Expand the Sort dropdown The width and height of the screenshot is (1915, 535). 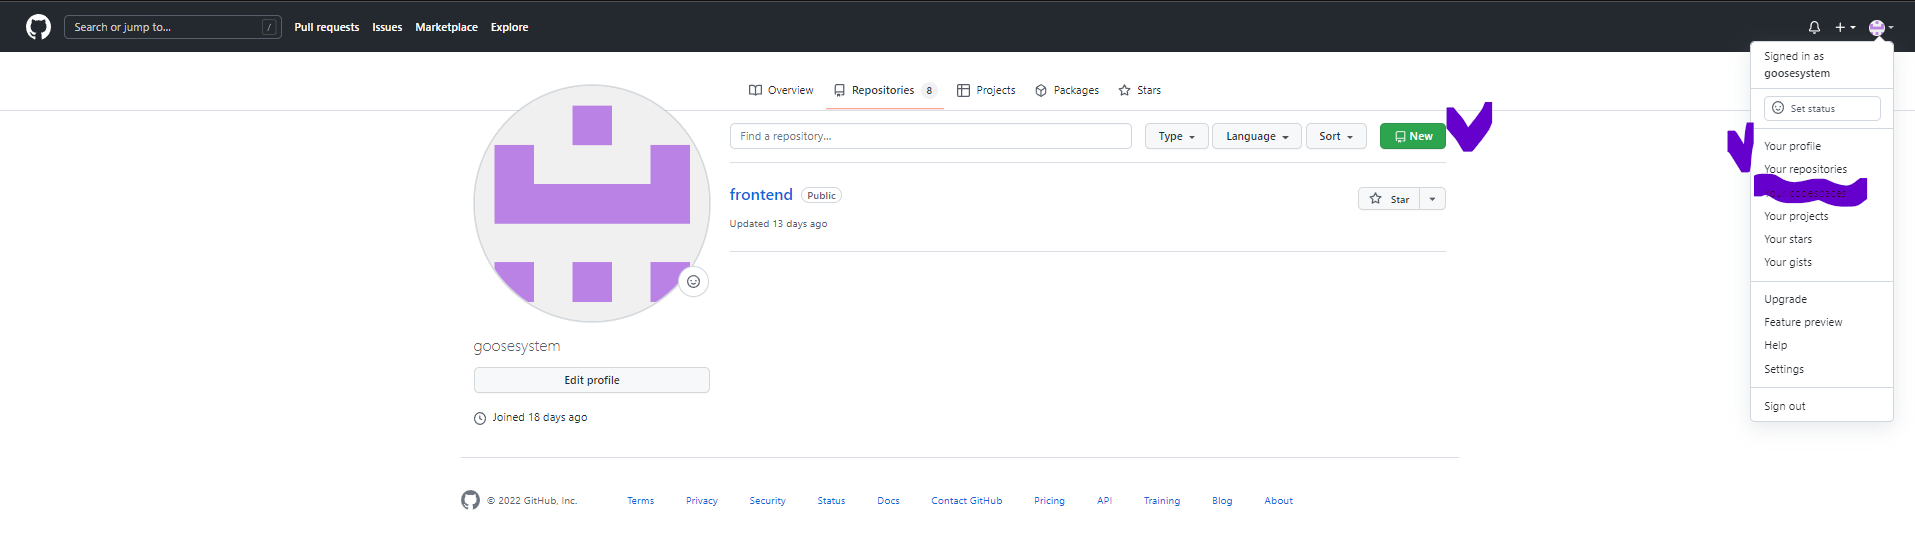1336,136
